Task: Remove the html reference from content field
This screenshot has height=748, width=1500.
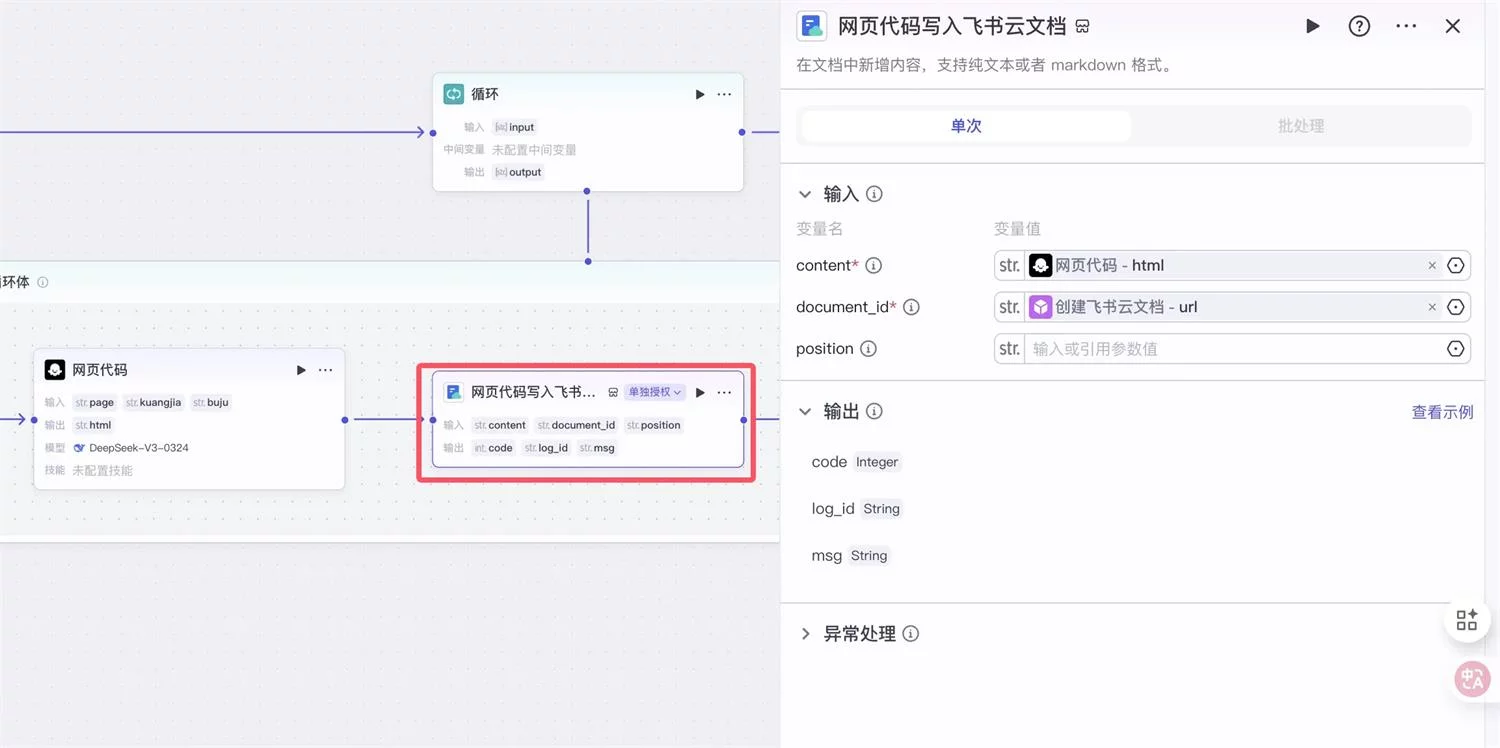Action: pos(1432,265)
